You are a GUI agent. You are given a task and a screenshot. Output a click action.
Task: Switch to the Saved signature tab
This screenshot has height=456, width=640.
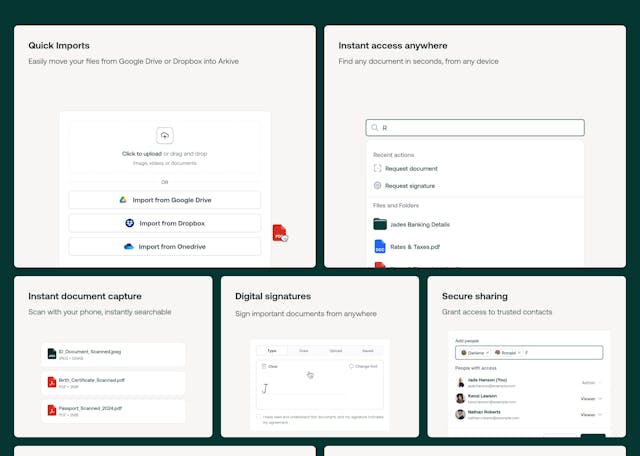coord(367,351)
